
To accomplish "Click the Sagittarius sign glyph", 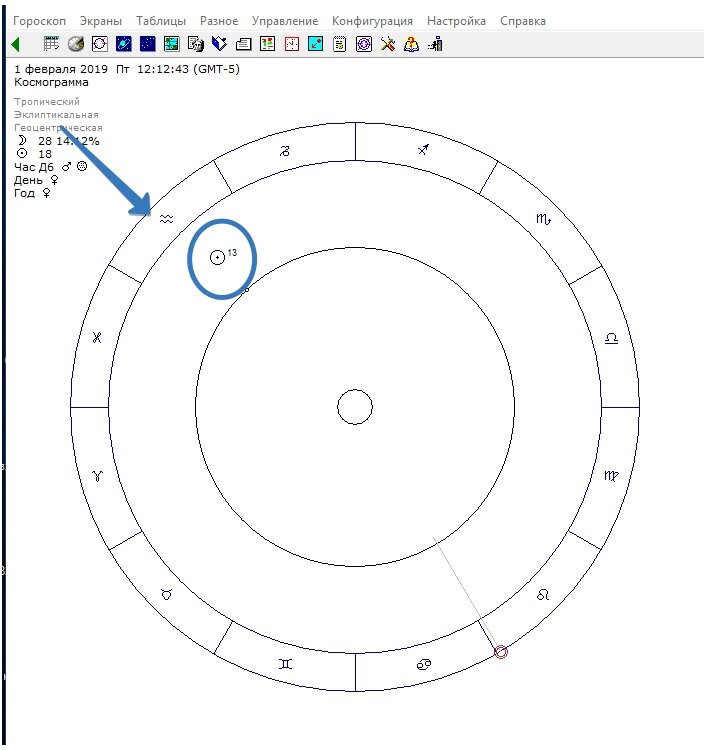I will [423, 150].
